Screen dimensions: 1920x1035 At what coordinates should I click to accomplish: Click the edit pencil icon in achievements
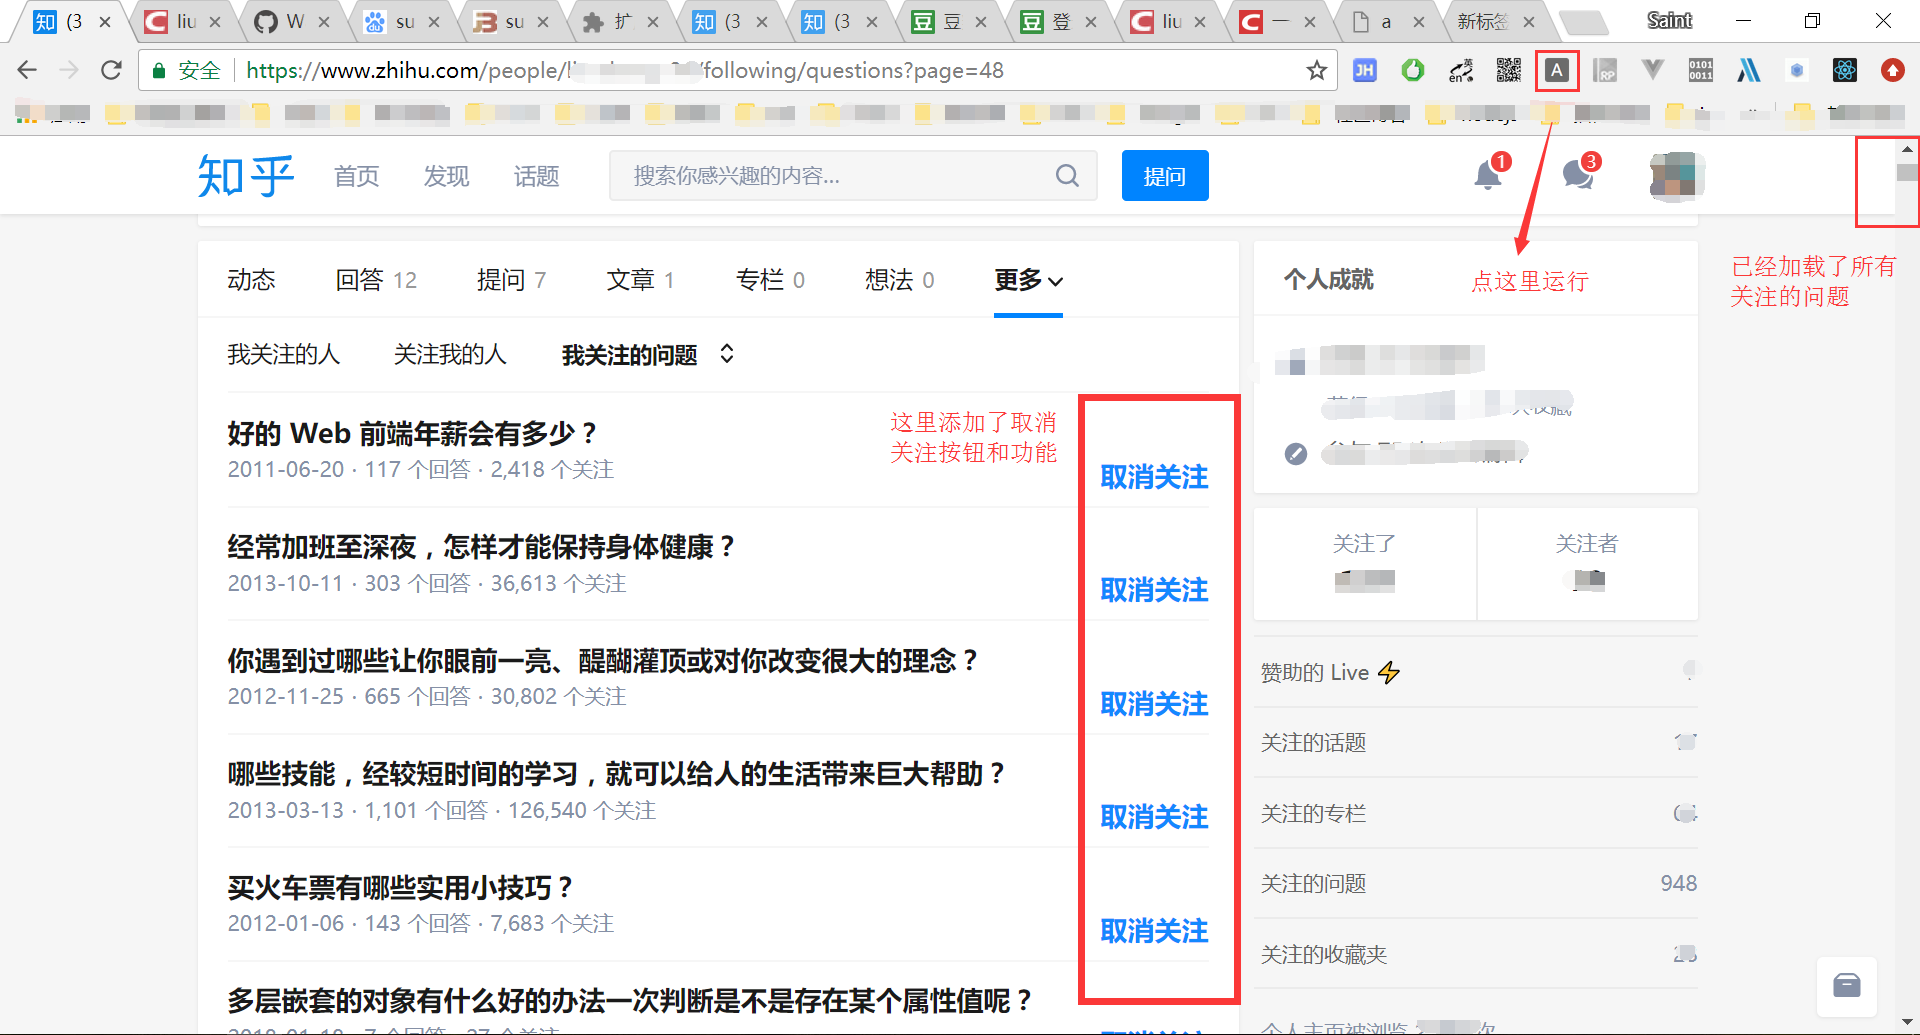click(x=1296, y=454)
